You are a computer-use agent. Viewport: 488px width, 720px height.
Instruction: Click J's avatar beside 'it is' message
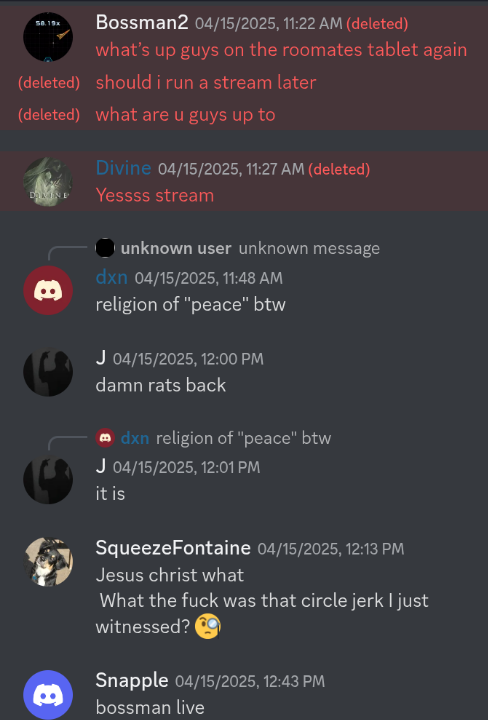pos(48,480)
